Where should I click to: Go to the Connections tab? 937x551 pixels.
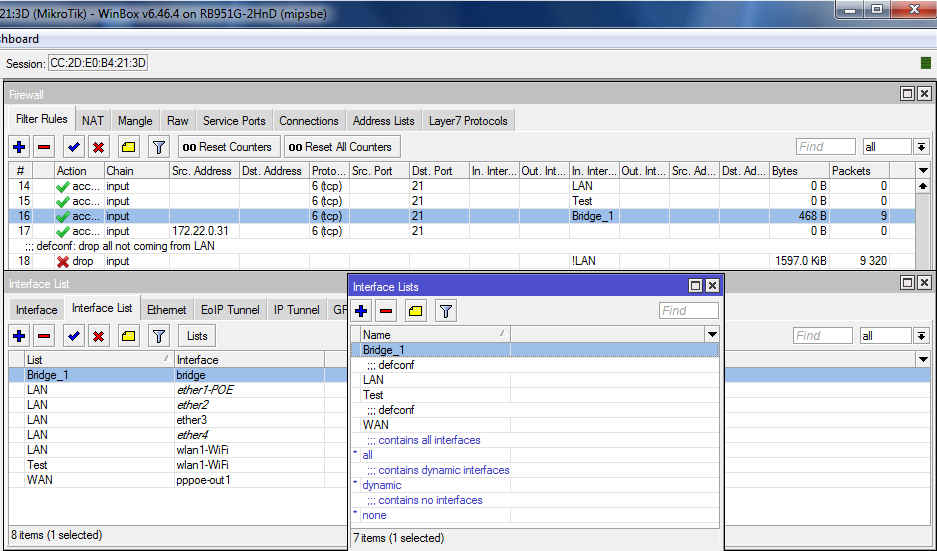click(x=309, y=121)
